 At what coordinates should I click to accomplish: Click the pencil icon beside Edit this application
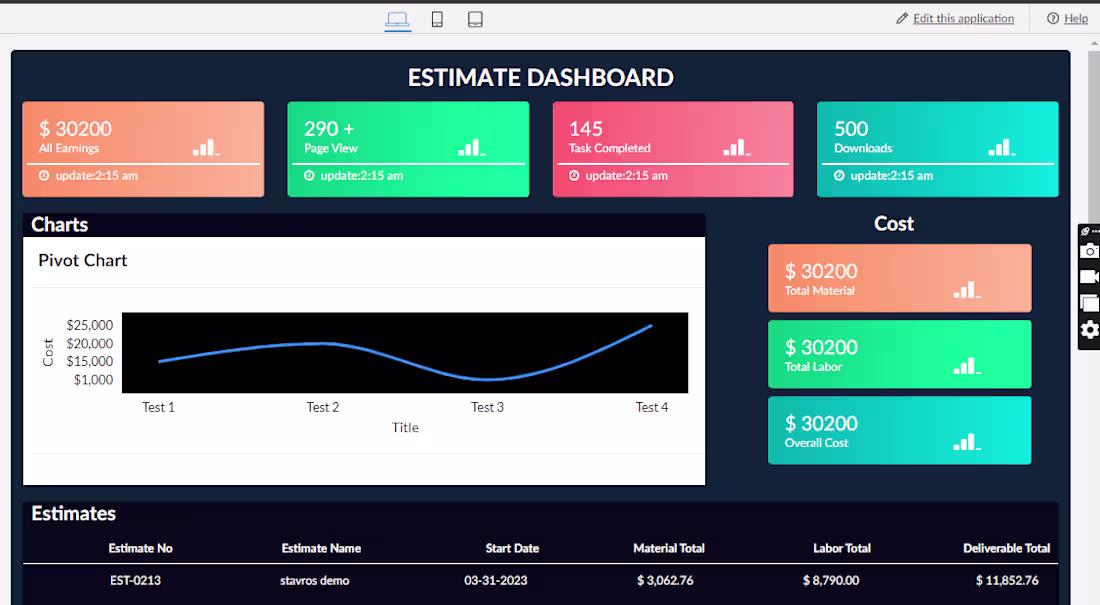pyautogui.click(x=901, y=18)
